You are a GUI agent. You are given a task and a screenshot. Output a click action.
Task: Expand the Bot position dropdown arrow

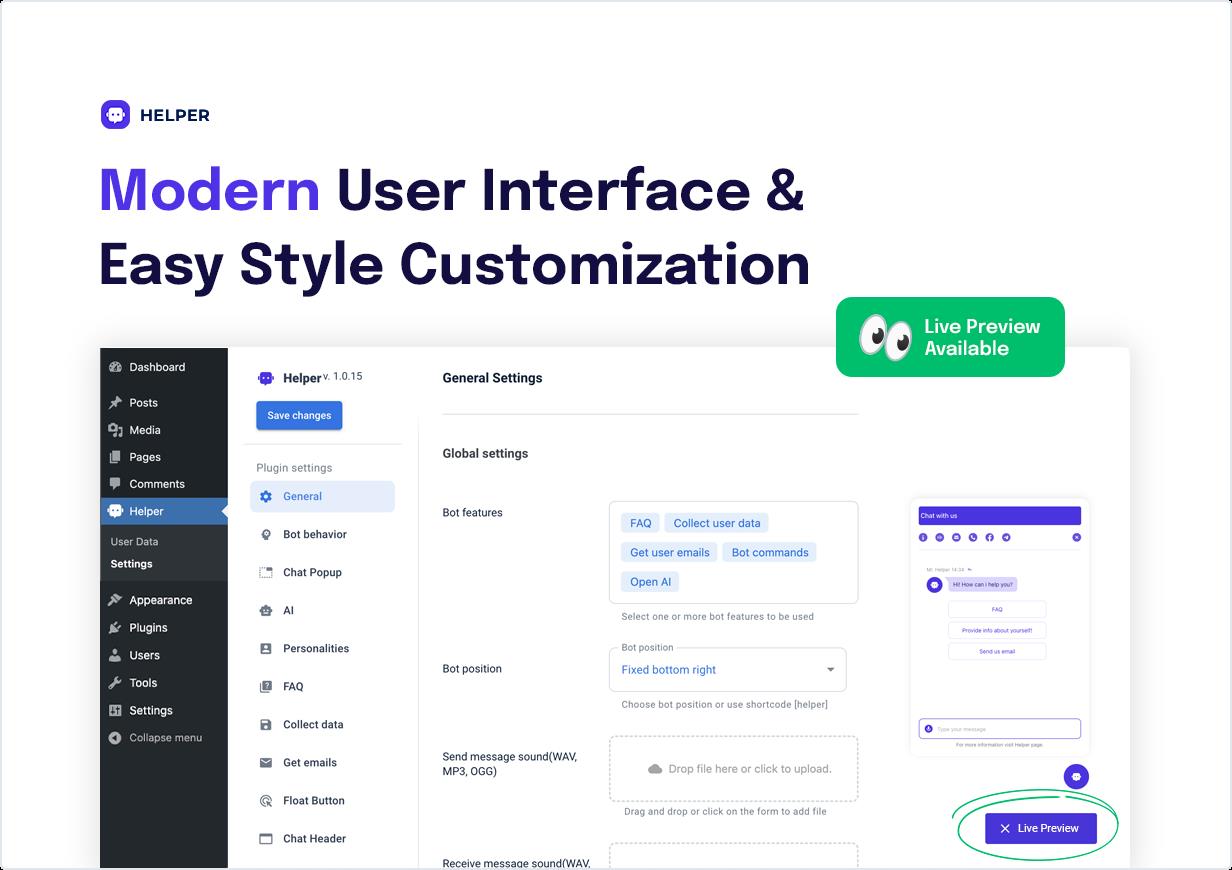pos(830,670)
